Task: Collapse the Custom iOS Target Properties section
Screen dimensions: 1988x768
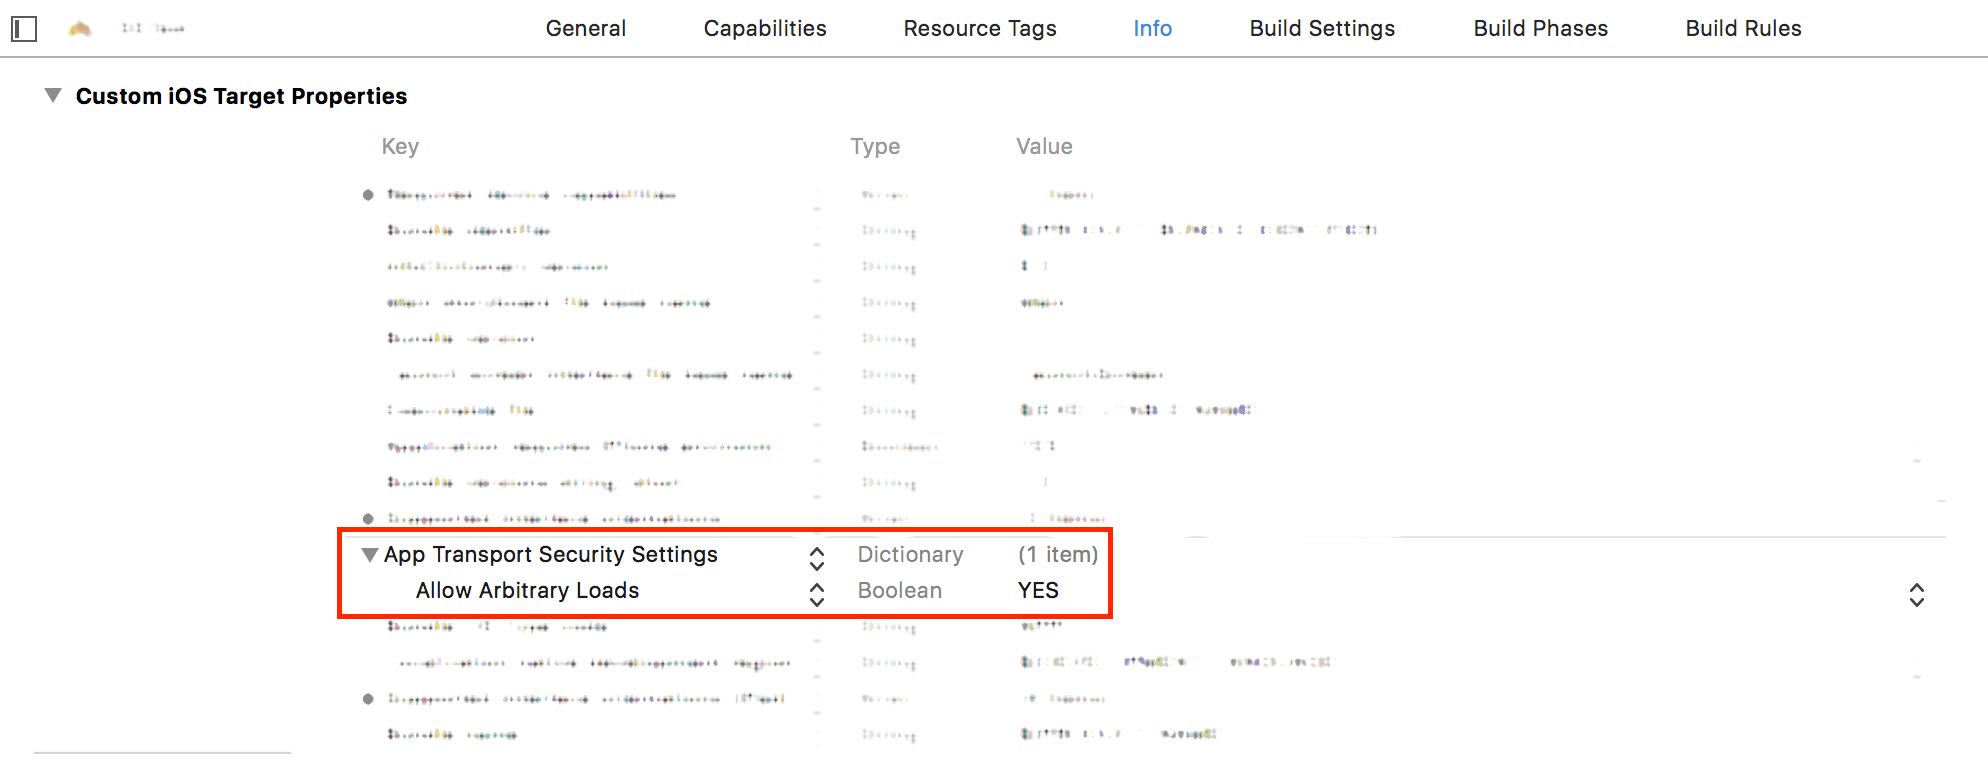Action: click(53, 96)
